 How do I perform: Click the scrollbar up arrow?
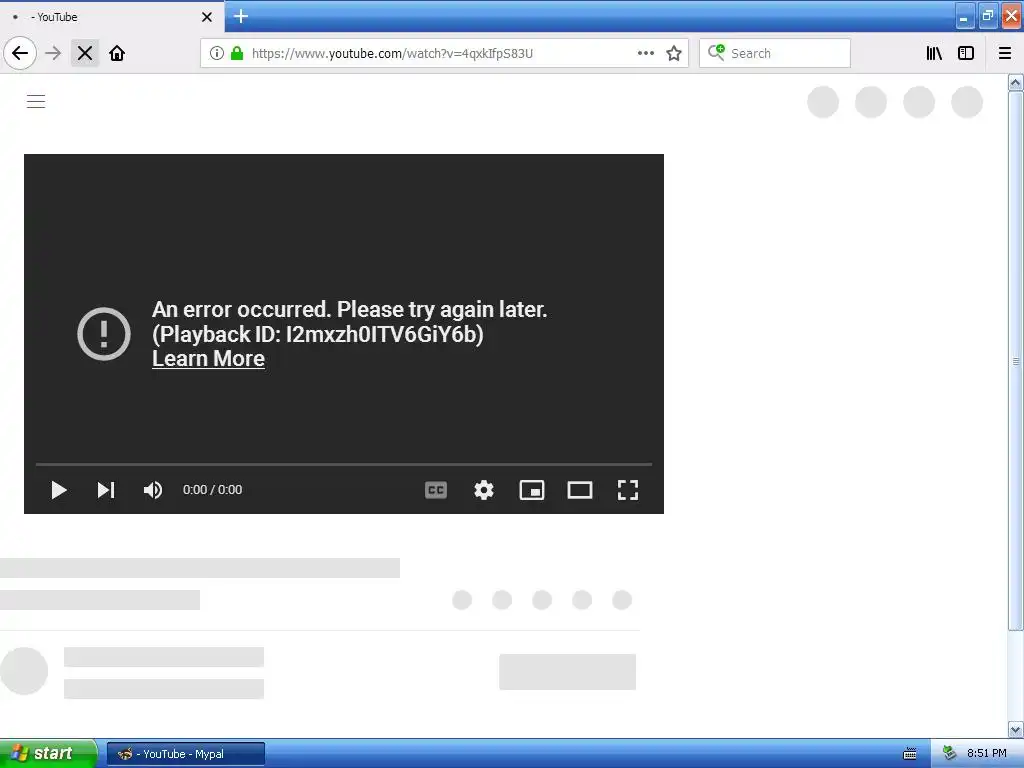coord(1015,82)
